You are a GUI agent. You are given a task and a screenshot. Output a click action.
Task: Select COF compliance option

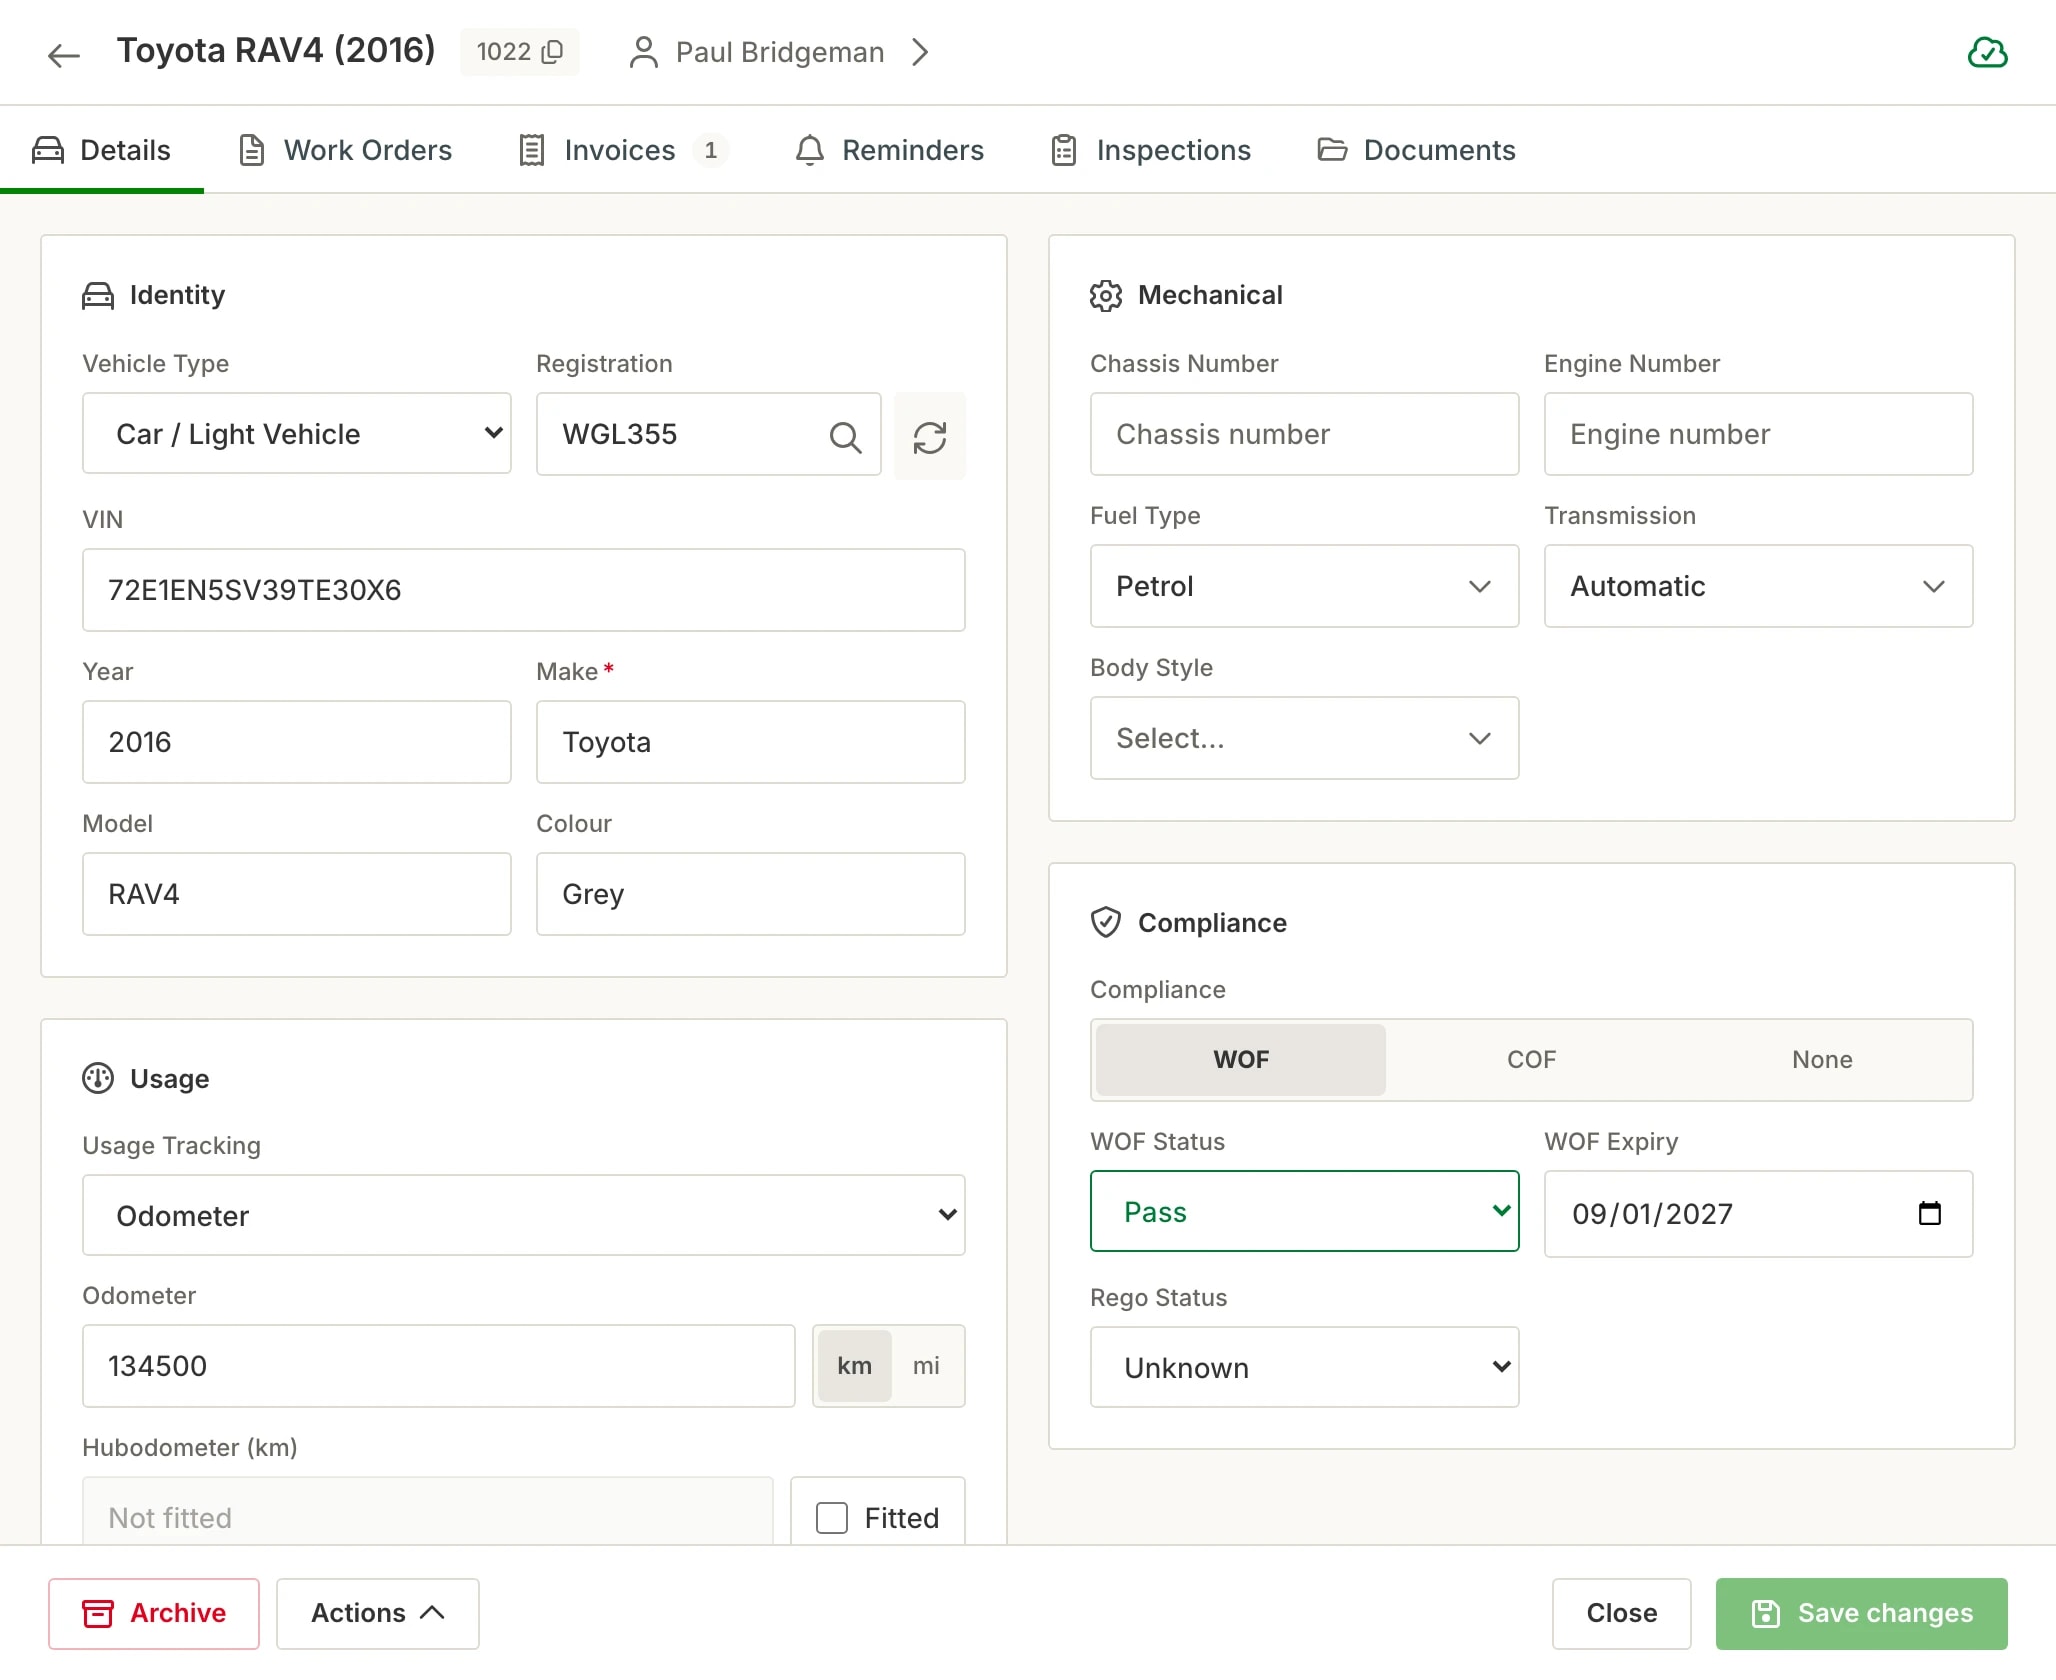(x=1531, y=1060)
